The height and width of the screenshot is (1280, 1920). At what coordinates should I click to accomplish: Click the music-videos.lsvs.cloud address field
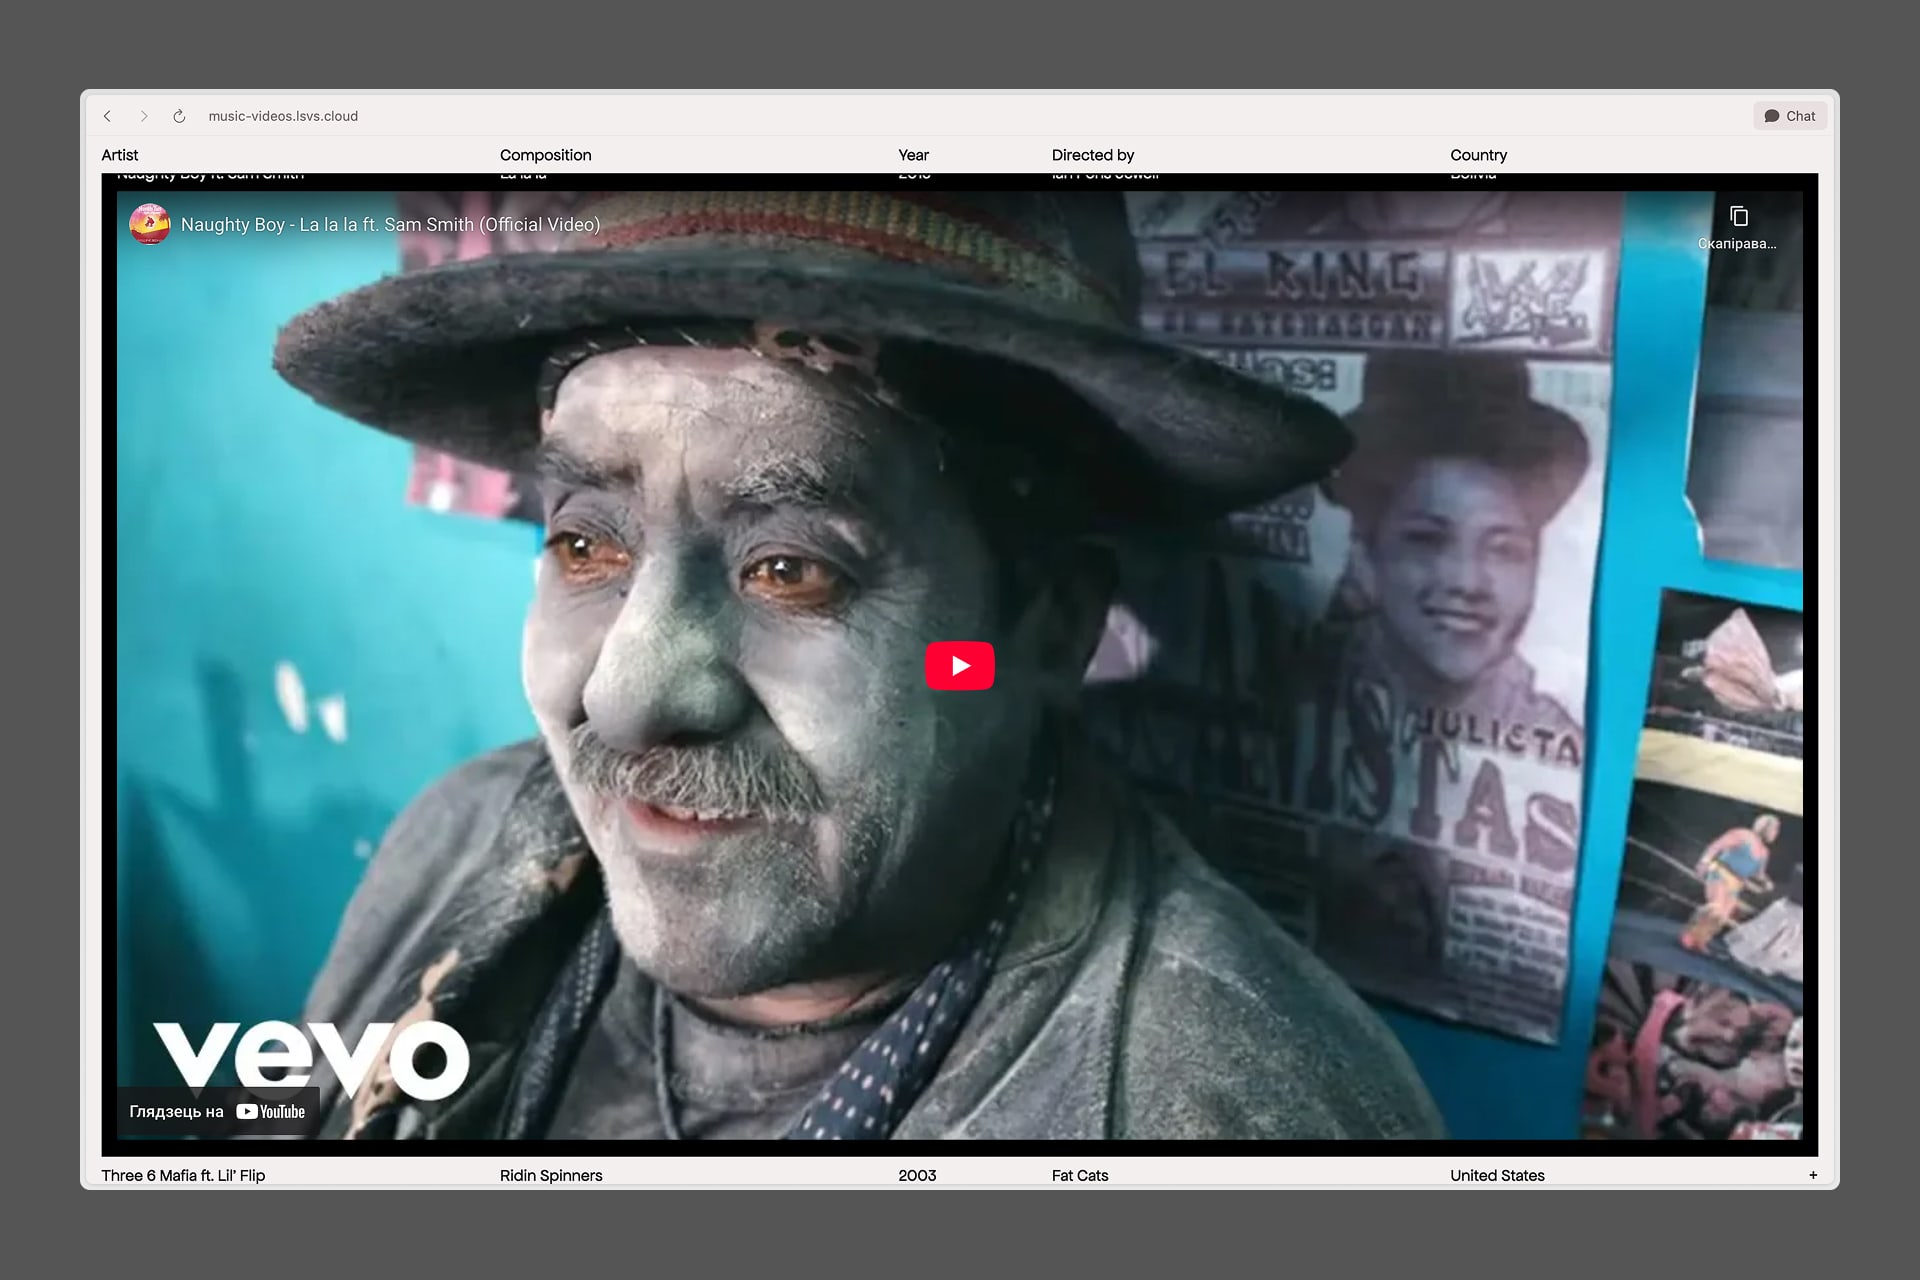(283, 116)
